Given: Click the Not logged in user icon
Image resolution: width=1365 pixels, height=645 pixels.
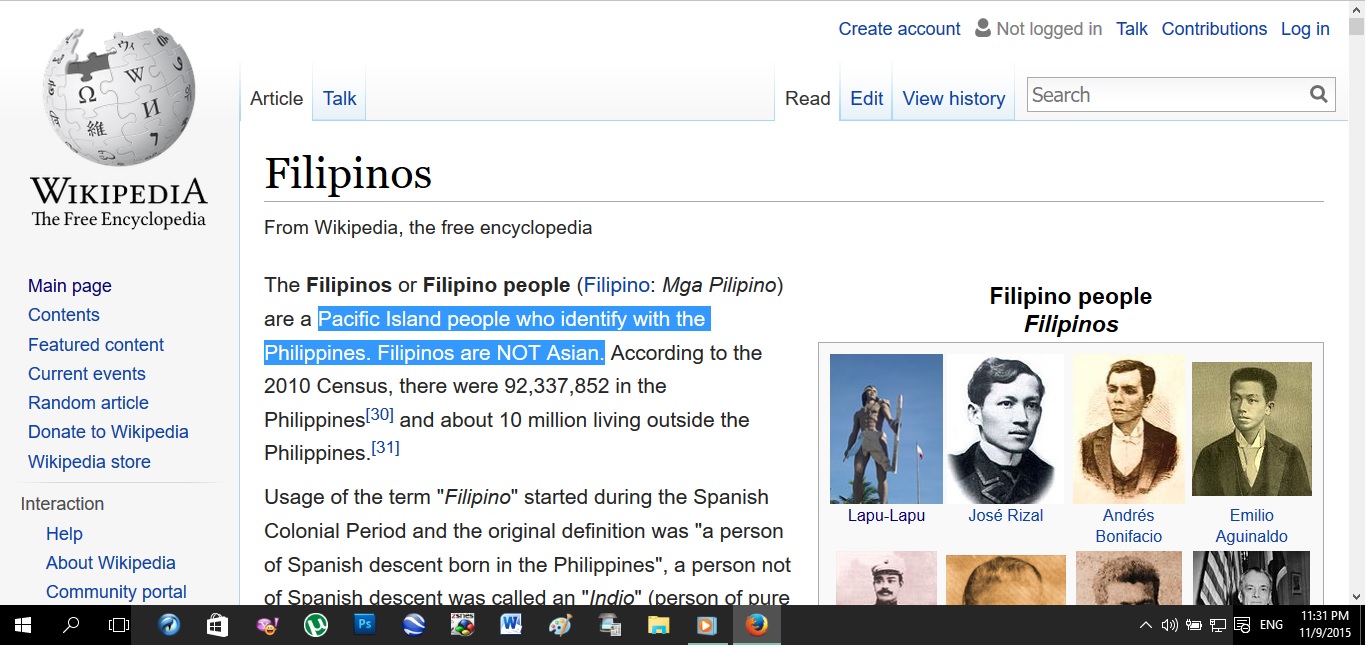Looking at the screenshot, I should pos(982,28).
